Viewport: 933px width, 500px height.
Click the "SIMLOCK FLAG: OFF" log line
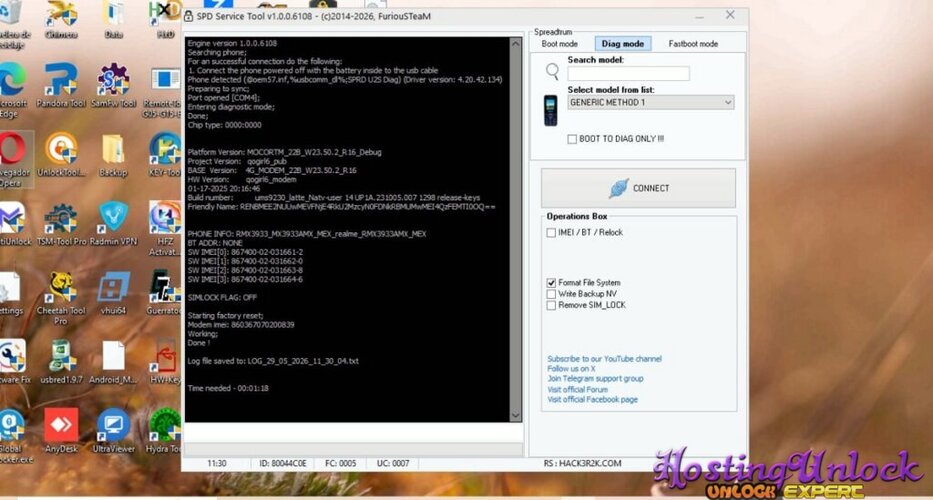coord(222,298)
